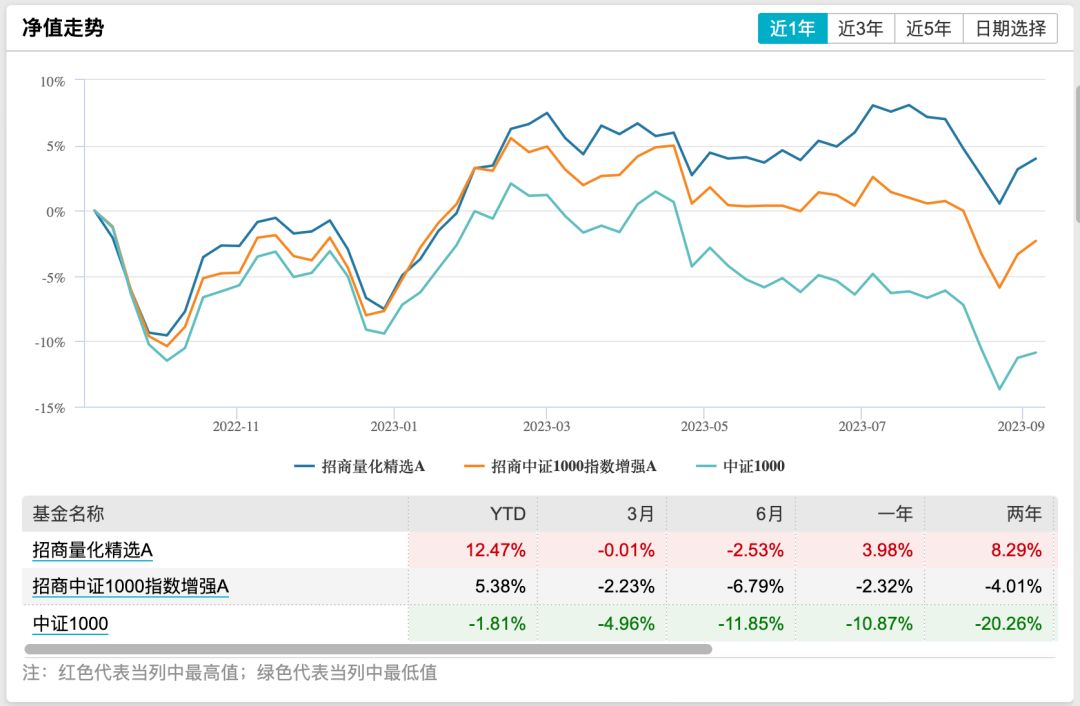This screenshot has width=1080, height=706.
Task: Select the -20.26% two-year value cell
Action: coord(1008,623)
